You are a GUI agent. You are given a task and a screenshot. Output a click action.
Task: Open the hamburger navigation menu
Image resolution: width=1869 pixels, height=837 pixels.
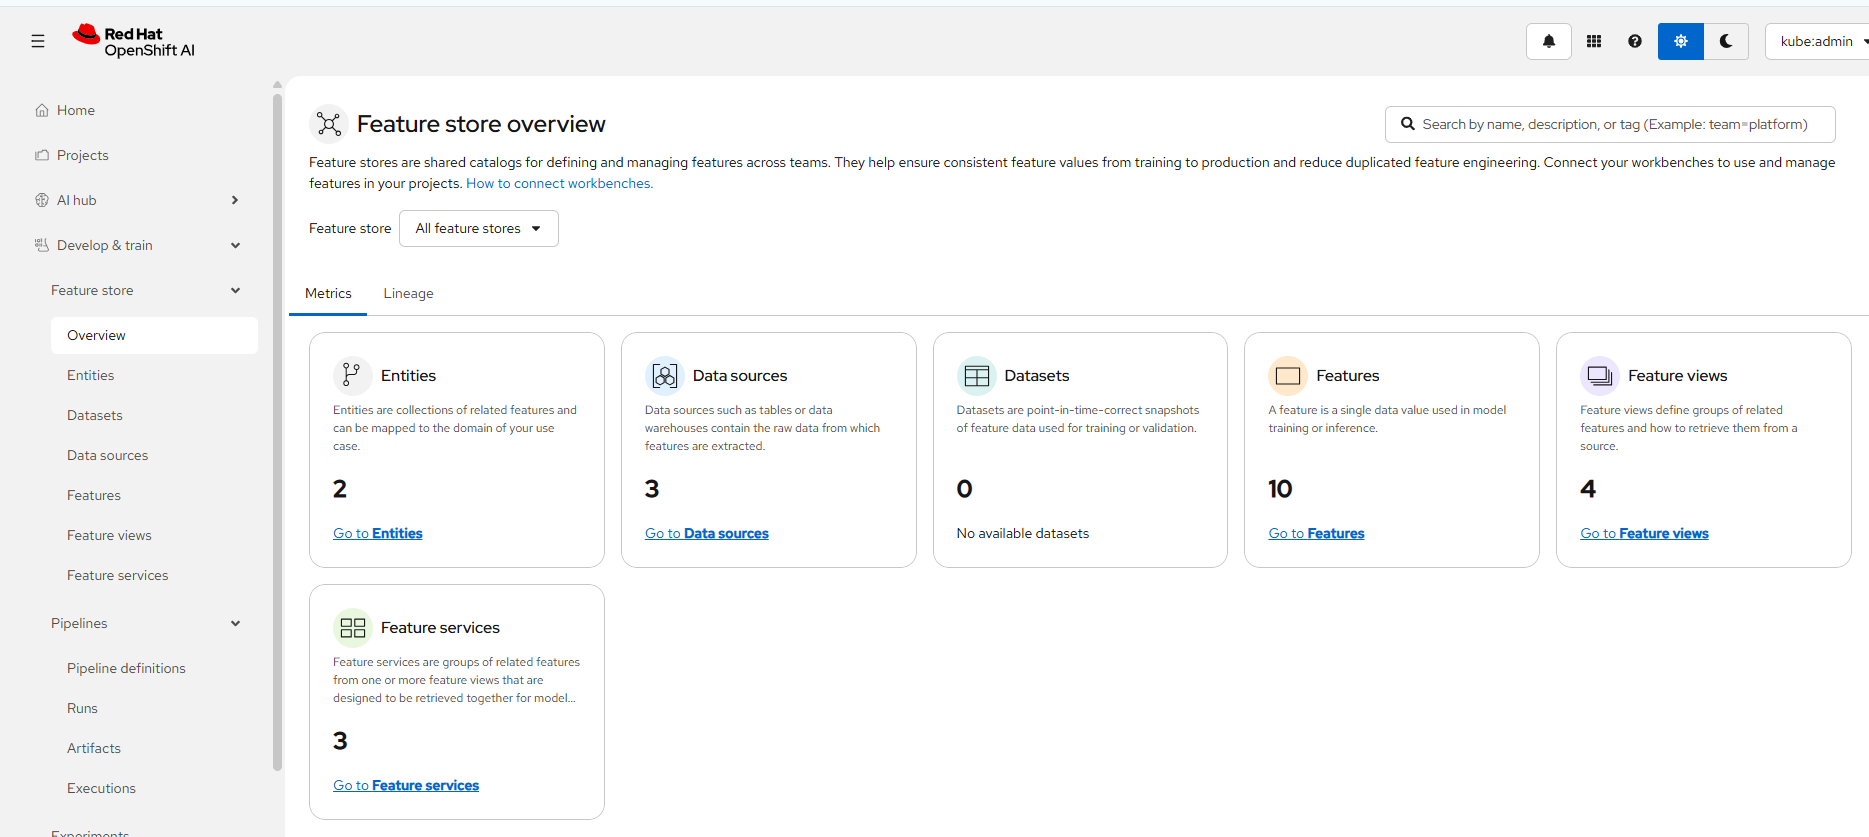[38, 41]
